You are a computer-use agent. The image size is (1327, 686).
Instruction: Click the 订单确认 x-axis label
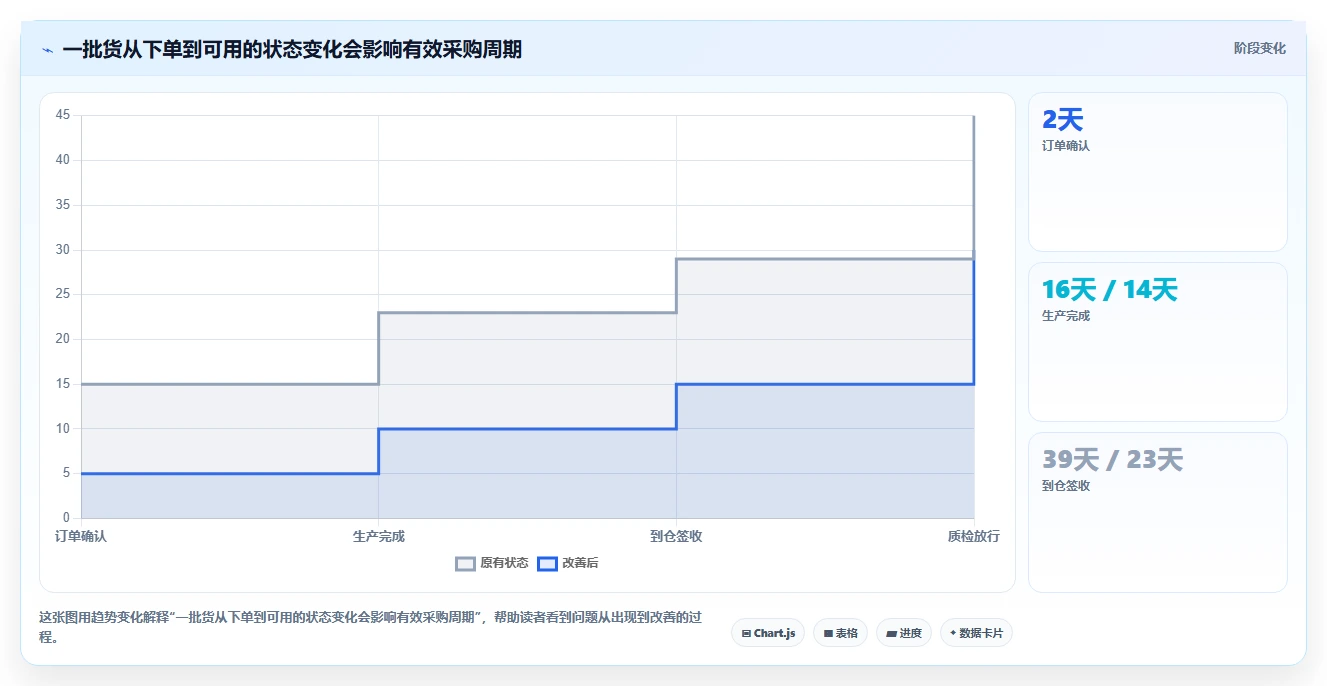point(81,536)
